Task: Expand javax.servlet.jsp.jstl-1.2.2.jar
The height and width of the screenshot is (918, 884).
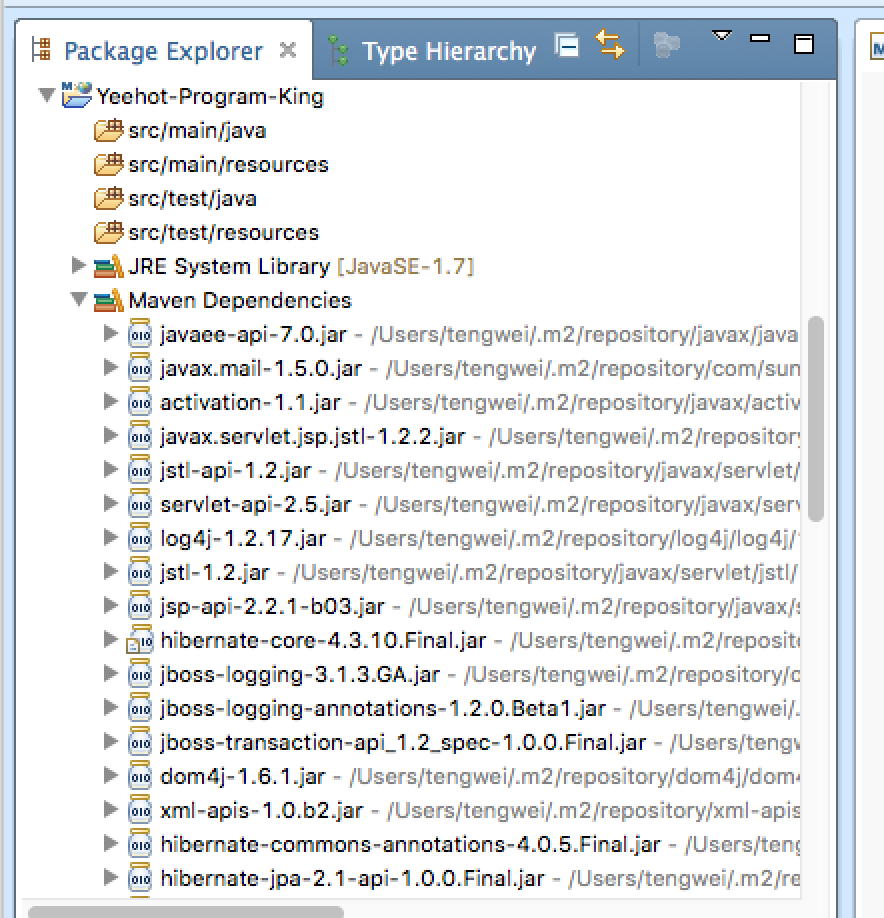Action: (110, 436)
